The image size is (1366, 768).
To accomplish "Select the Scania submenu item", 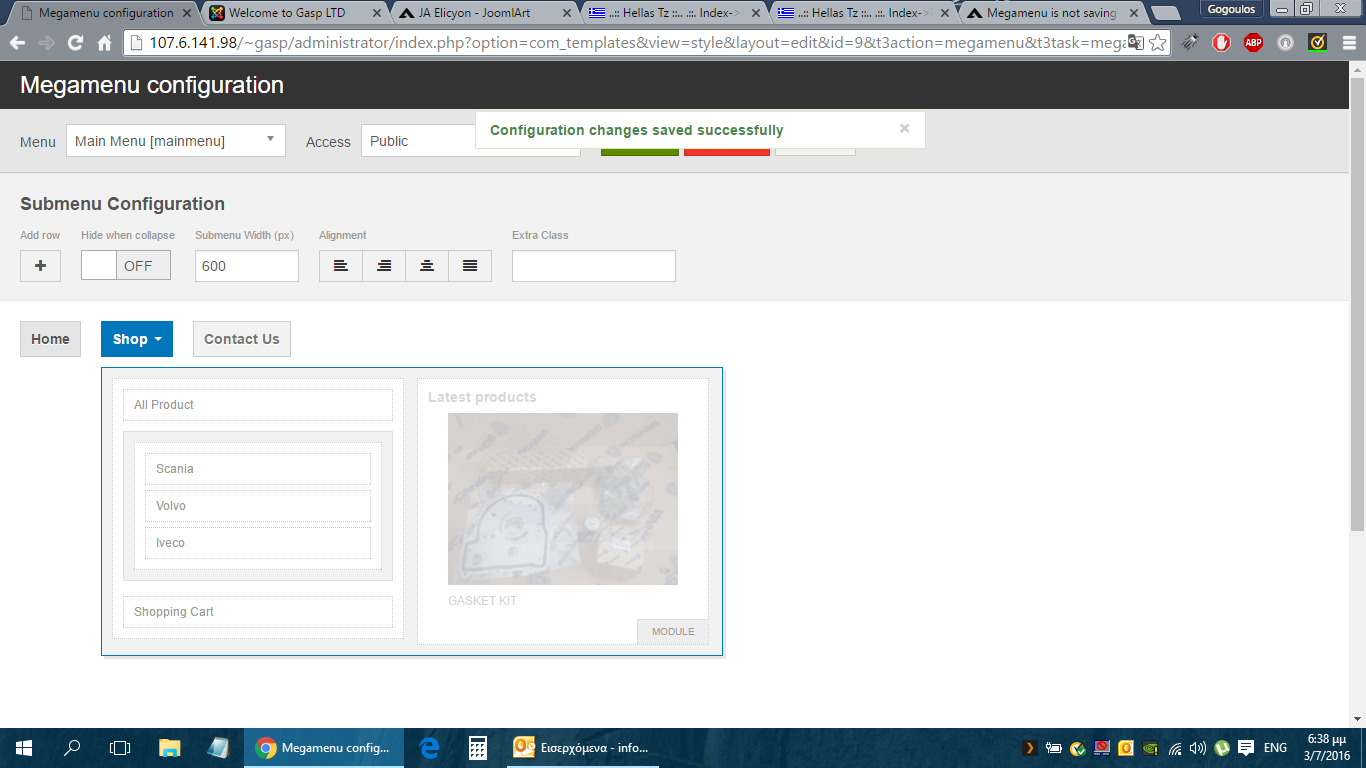I will (x=258, y=469).
